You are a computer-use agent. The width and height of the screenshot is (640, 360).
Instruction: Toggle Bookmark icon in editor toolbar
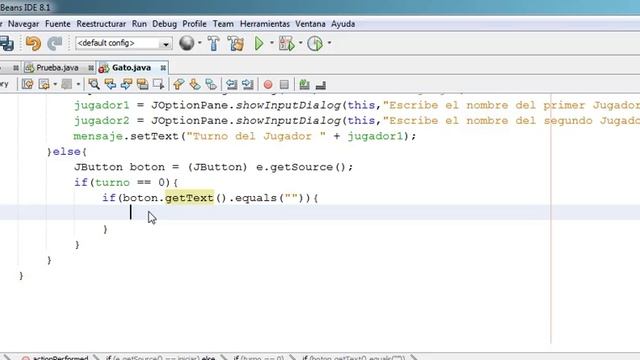tap(211, 84)
